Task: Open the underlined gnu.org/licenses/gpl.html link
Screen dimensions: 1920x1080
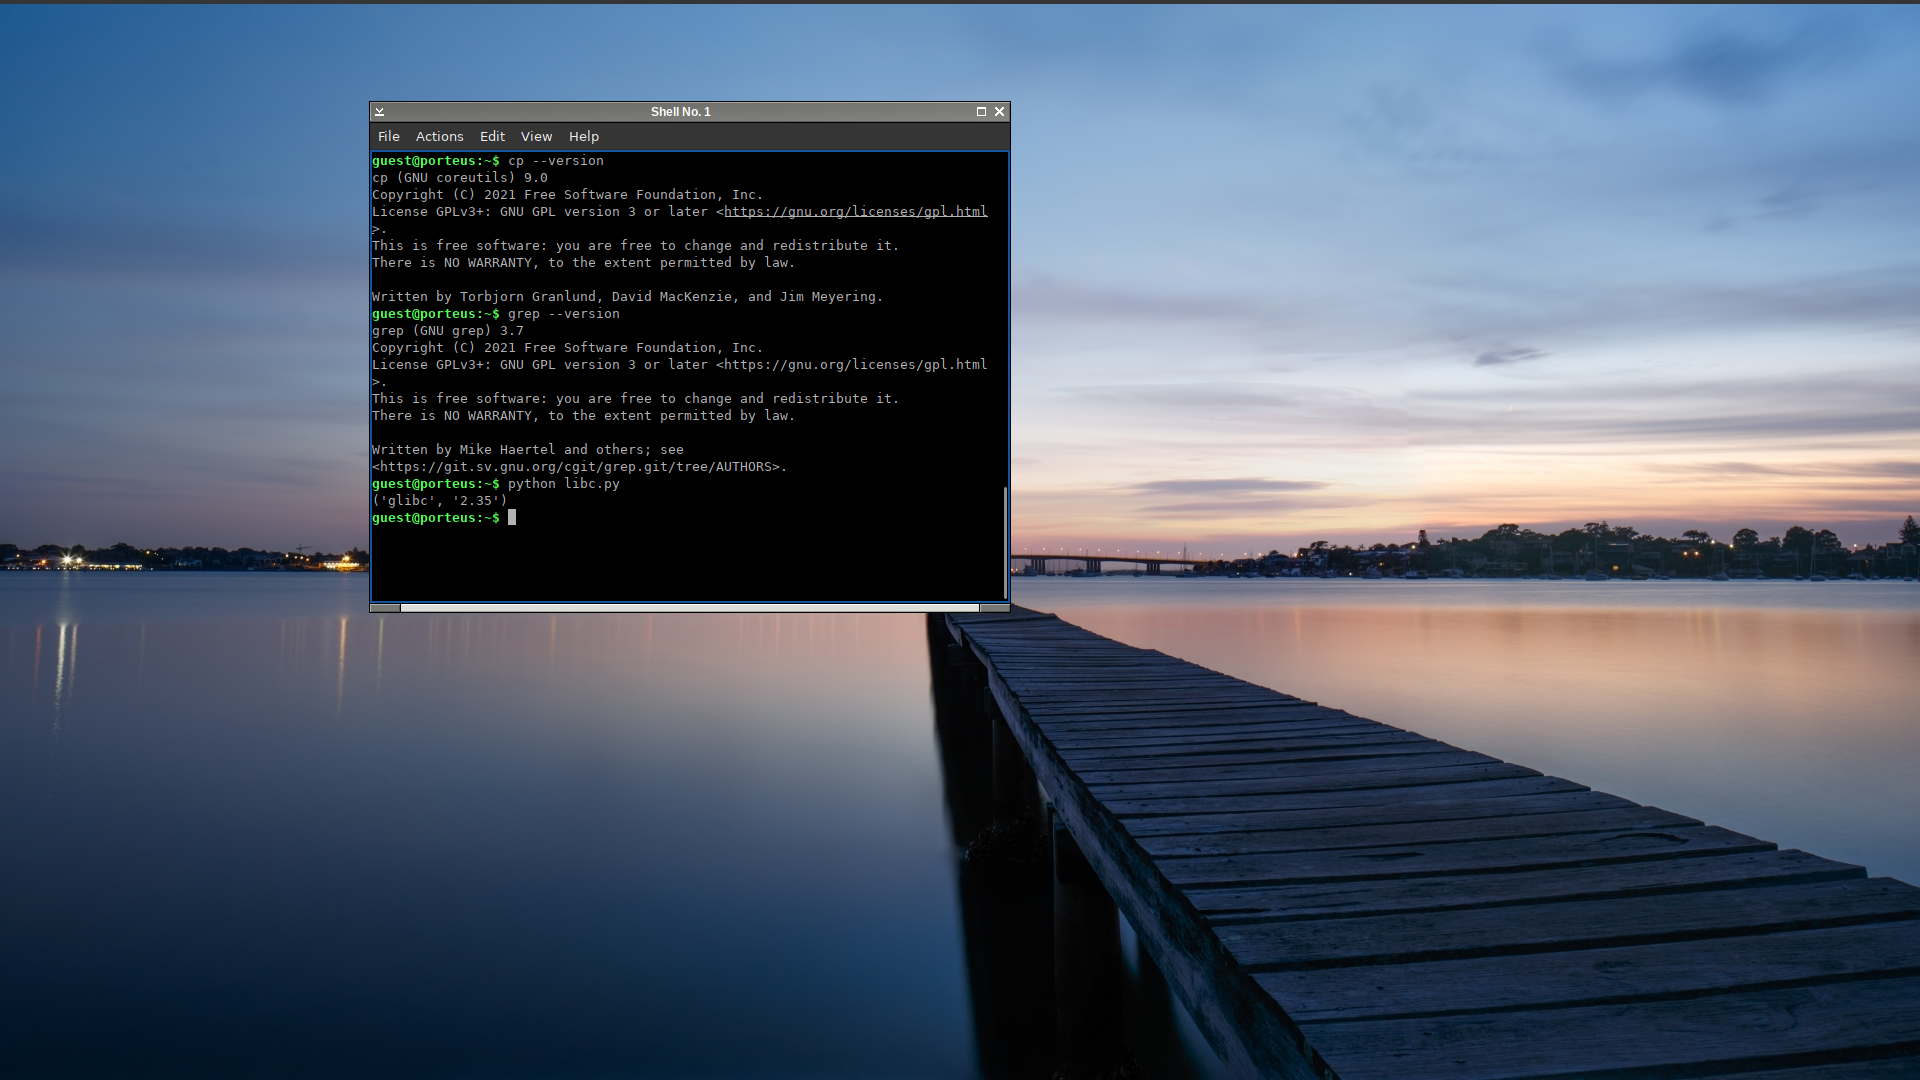Action: 855,212
